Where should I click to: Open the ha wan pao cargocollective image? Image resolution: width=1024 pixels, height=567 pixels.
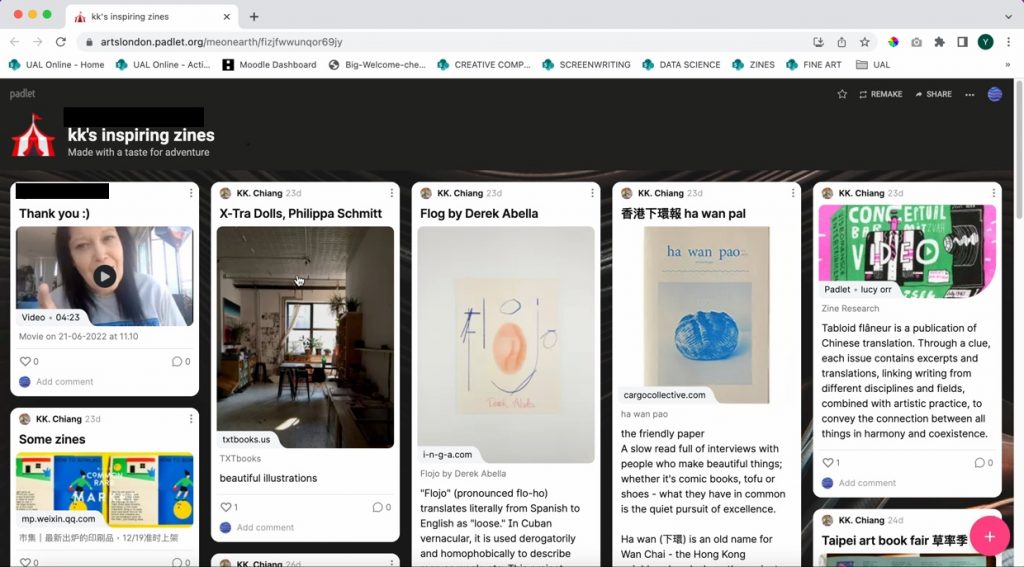click(x=707, y=315)
